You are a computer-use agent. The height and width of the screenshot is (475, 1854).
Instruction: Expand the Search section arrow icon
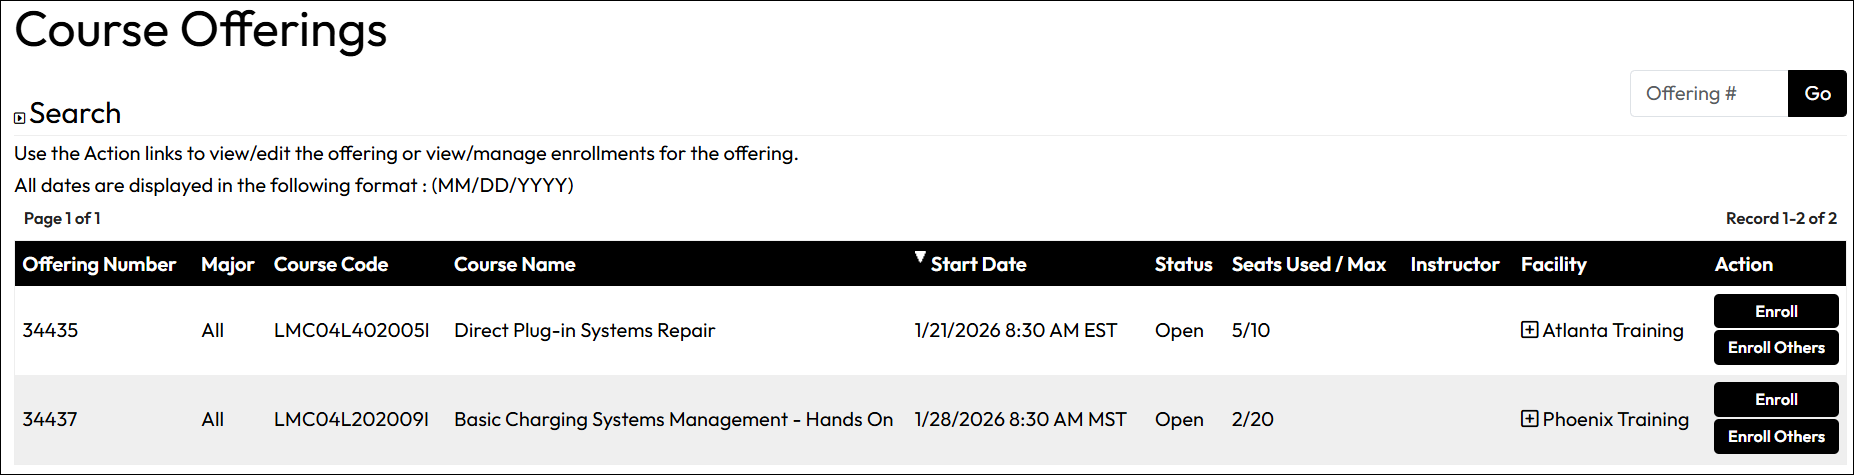pos(20,118)
